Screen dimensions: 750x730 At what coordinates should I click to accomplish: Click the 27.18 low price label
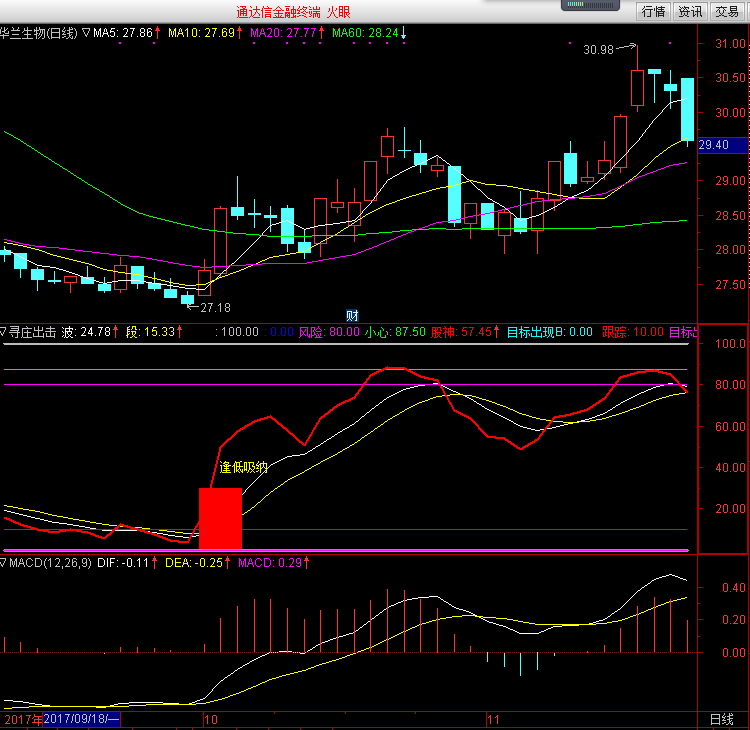pyautogui.click(x=215, y=308)
